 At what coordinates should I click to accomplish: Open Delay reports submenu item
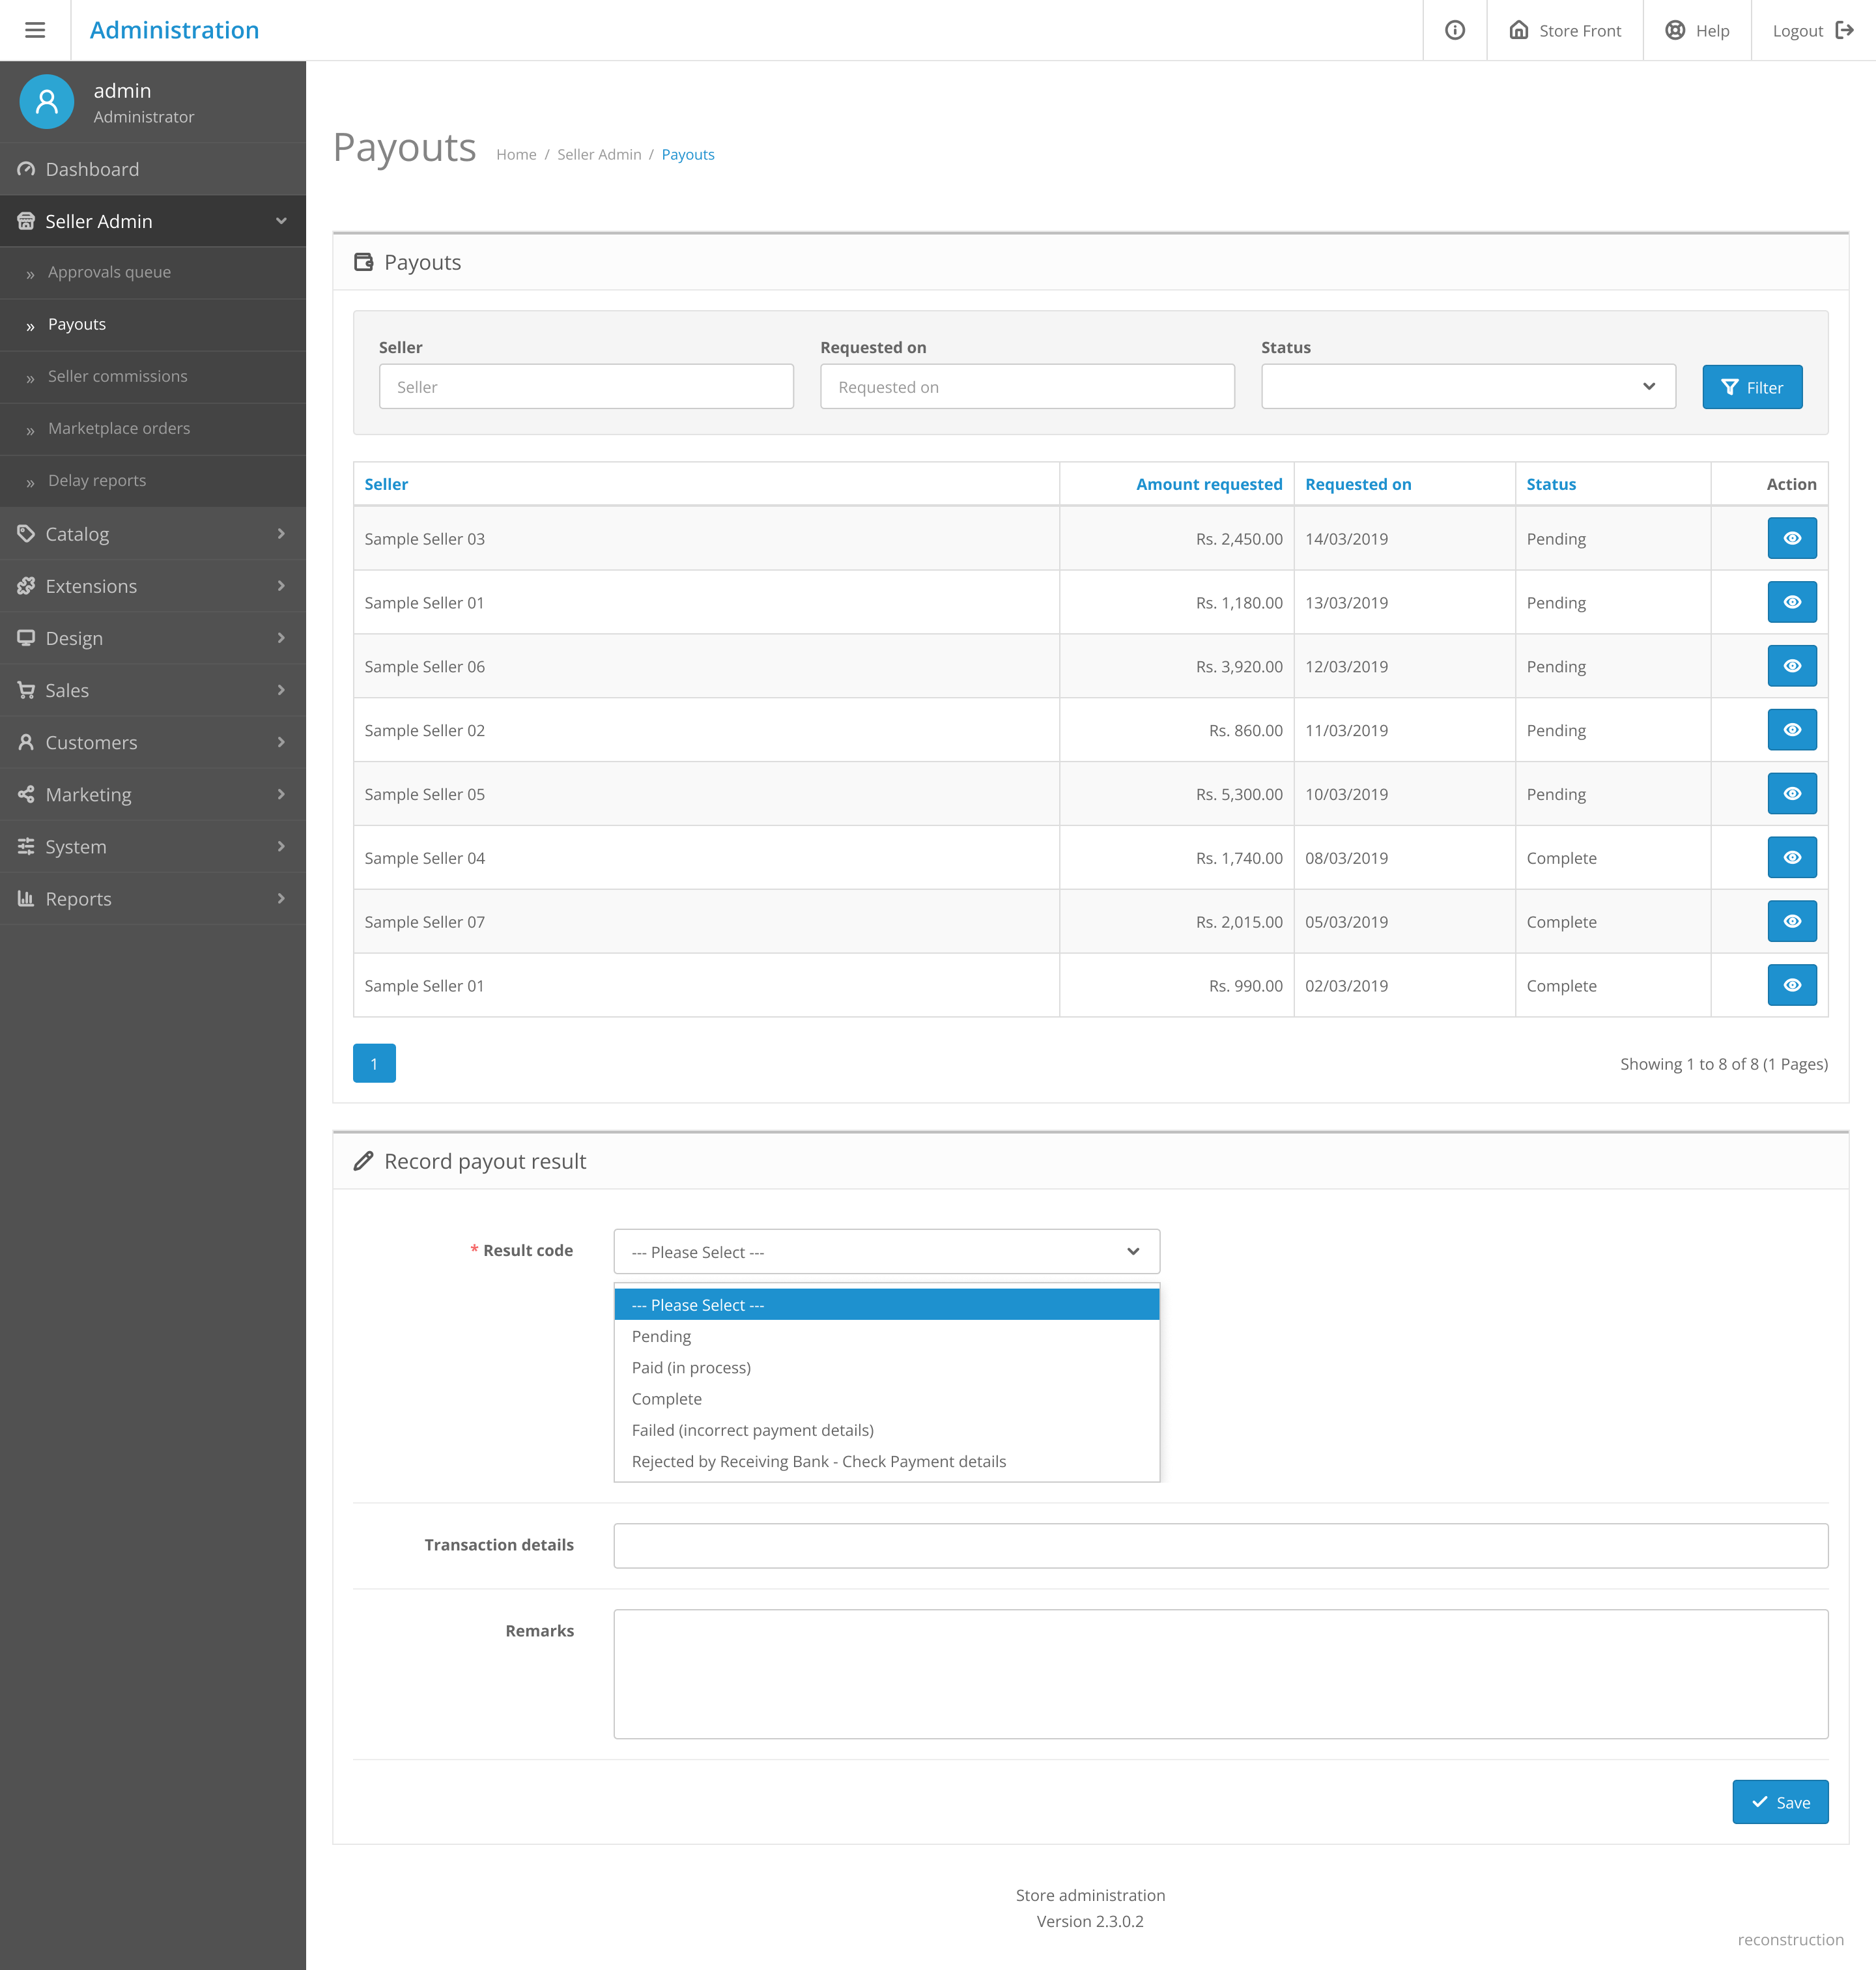point(153,480)
